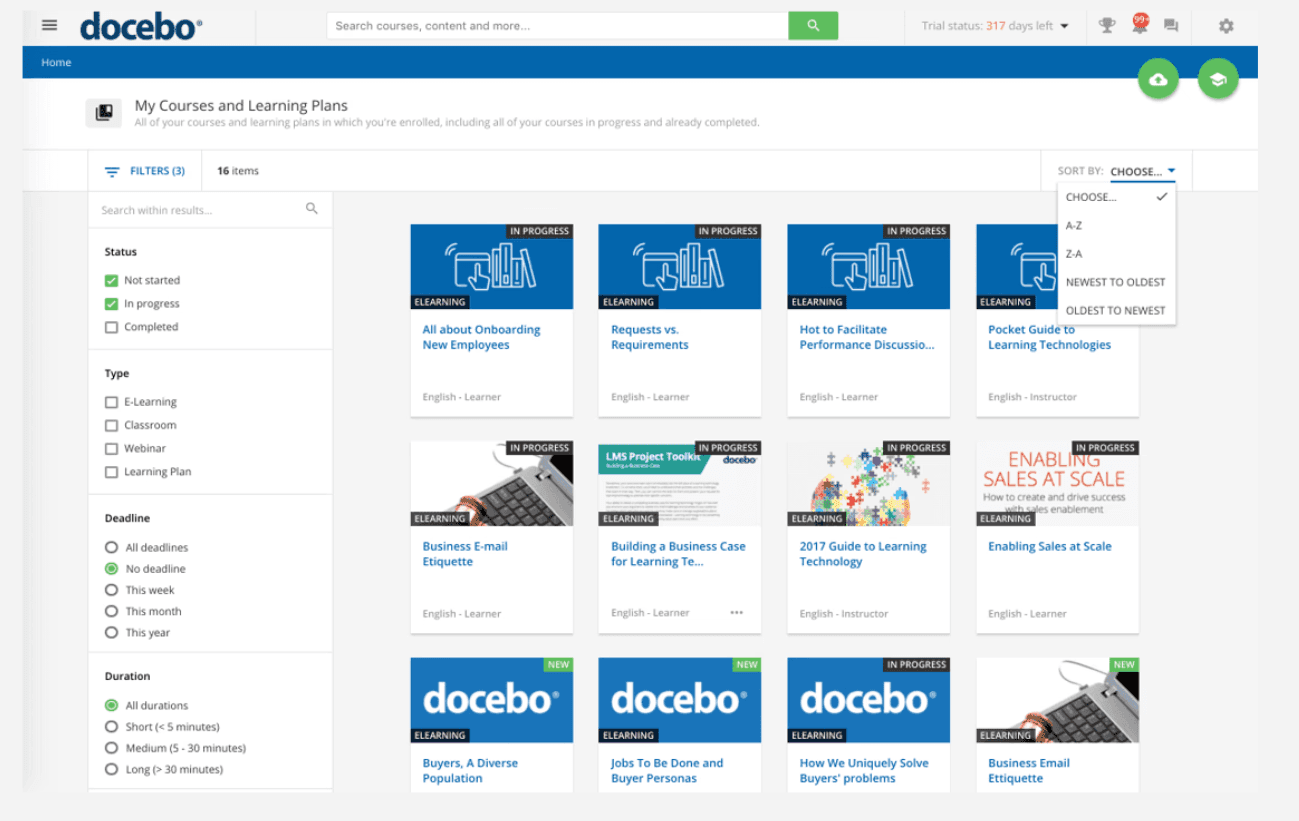
Task: Select the This month deadline option
Action: (111, 611)
